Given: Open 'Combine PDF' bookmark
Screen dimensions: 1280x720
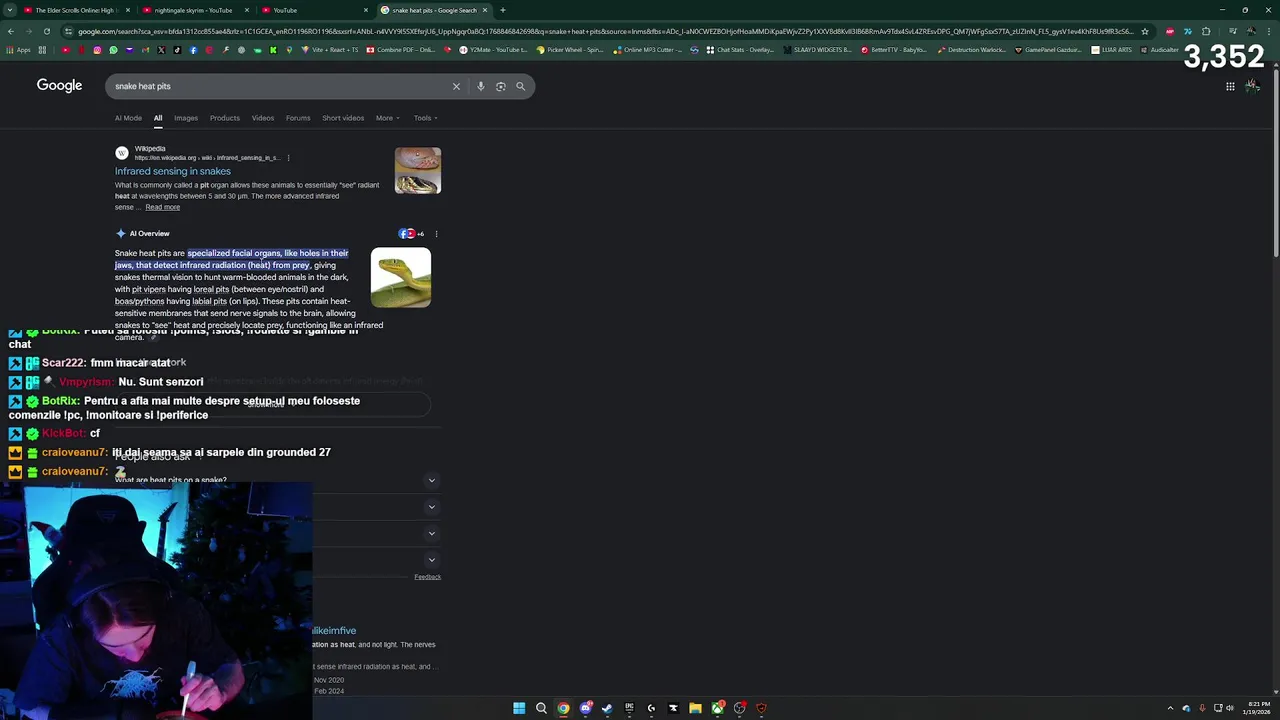Looking at the screenshot, I should click(401, 50).
